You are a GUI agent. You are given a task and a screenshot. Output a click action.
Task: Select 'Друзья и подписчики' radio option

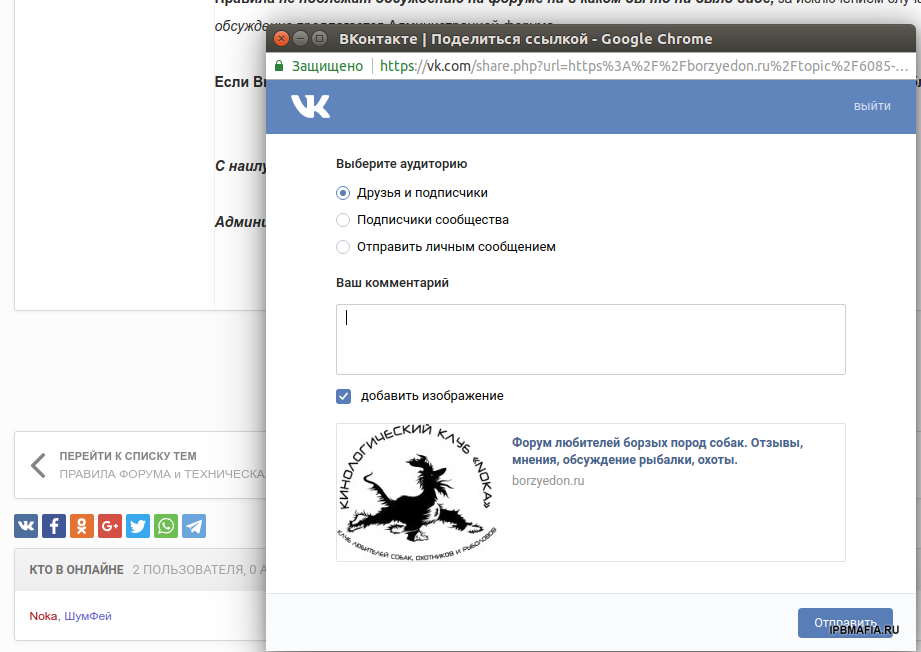[x=343, y=193]
